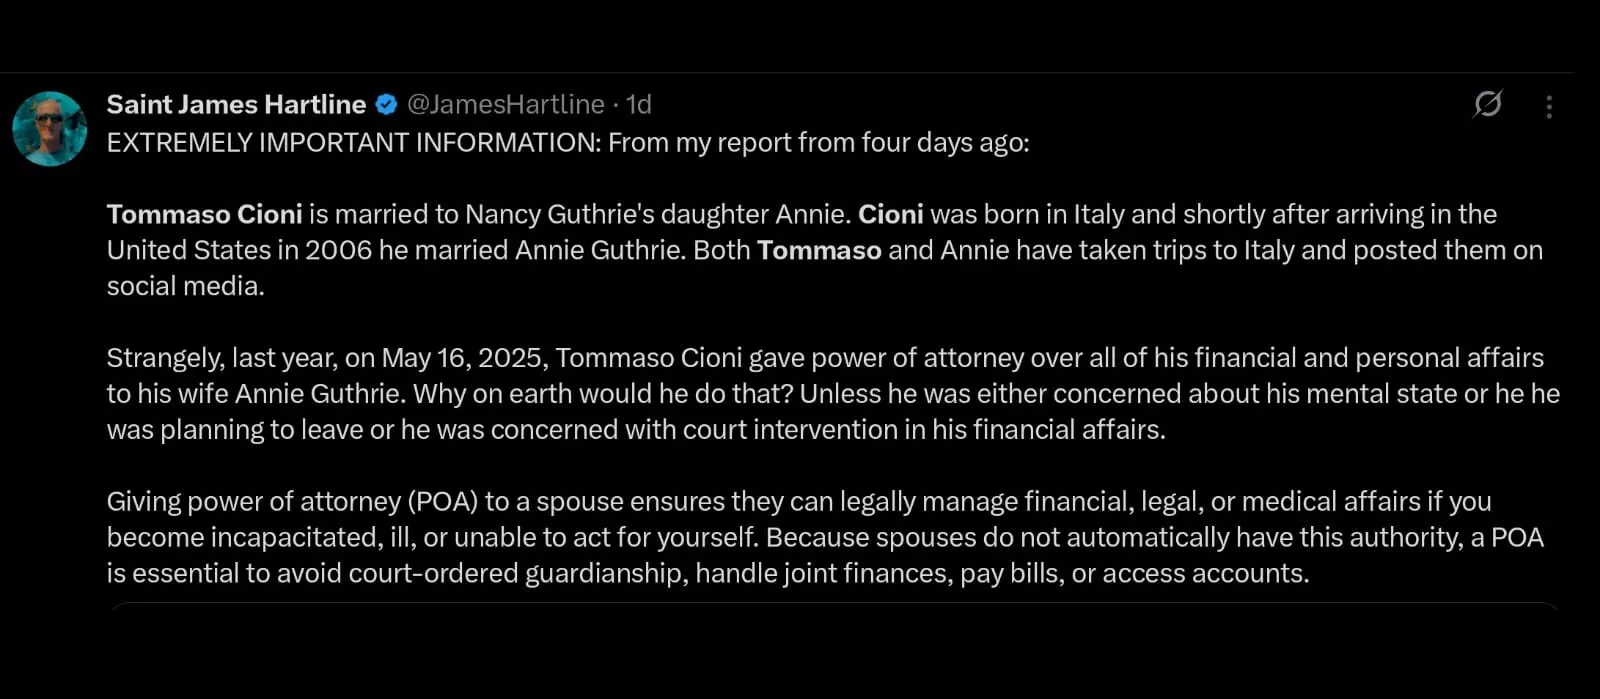
Task: Click the words "social media."
Action: [186, 287]
